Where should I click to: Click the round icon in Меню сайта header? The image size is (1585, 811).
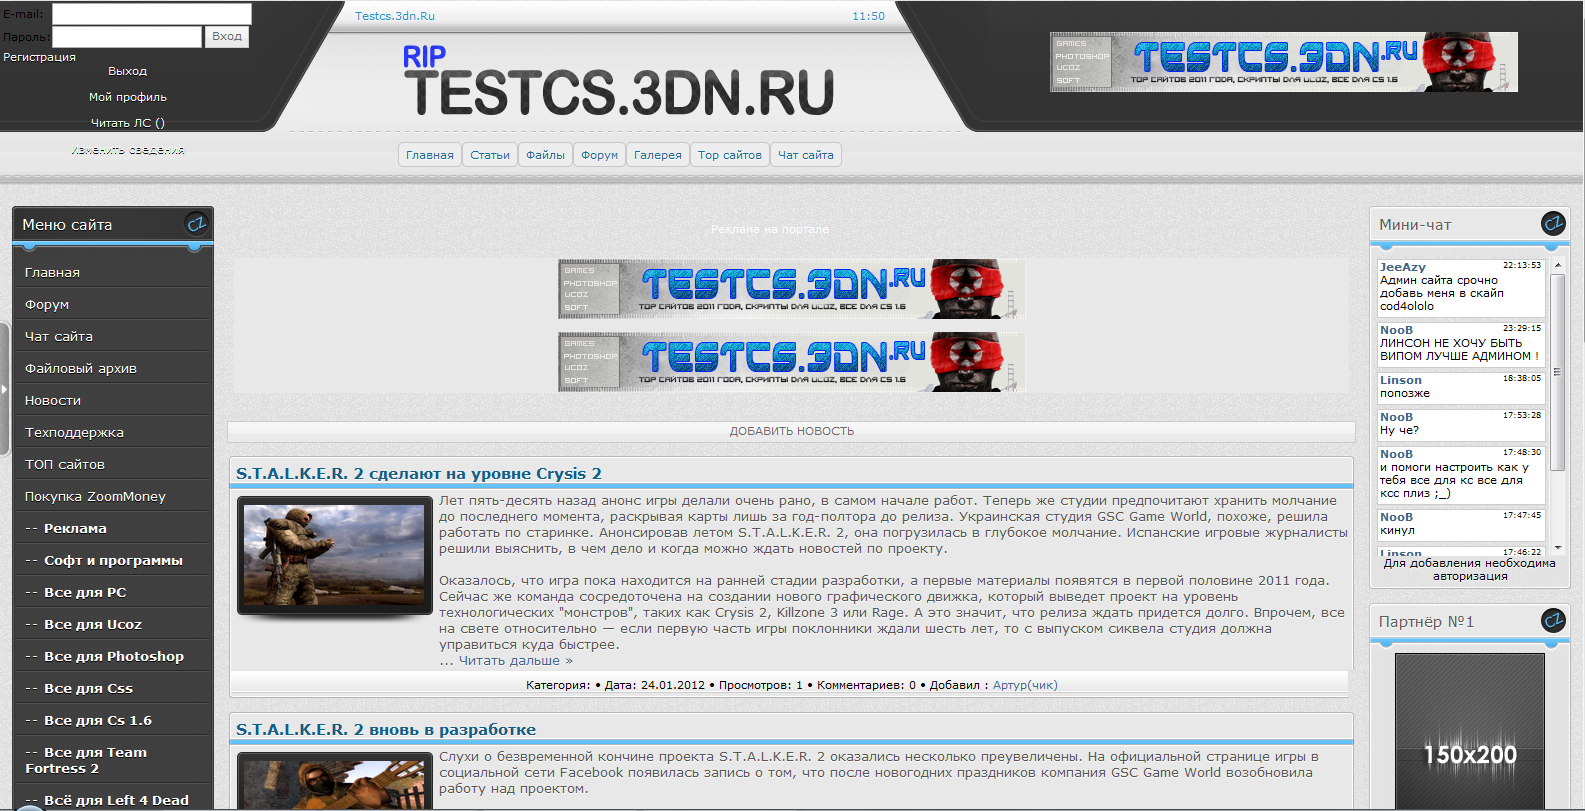click(x=196, y=224)
